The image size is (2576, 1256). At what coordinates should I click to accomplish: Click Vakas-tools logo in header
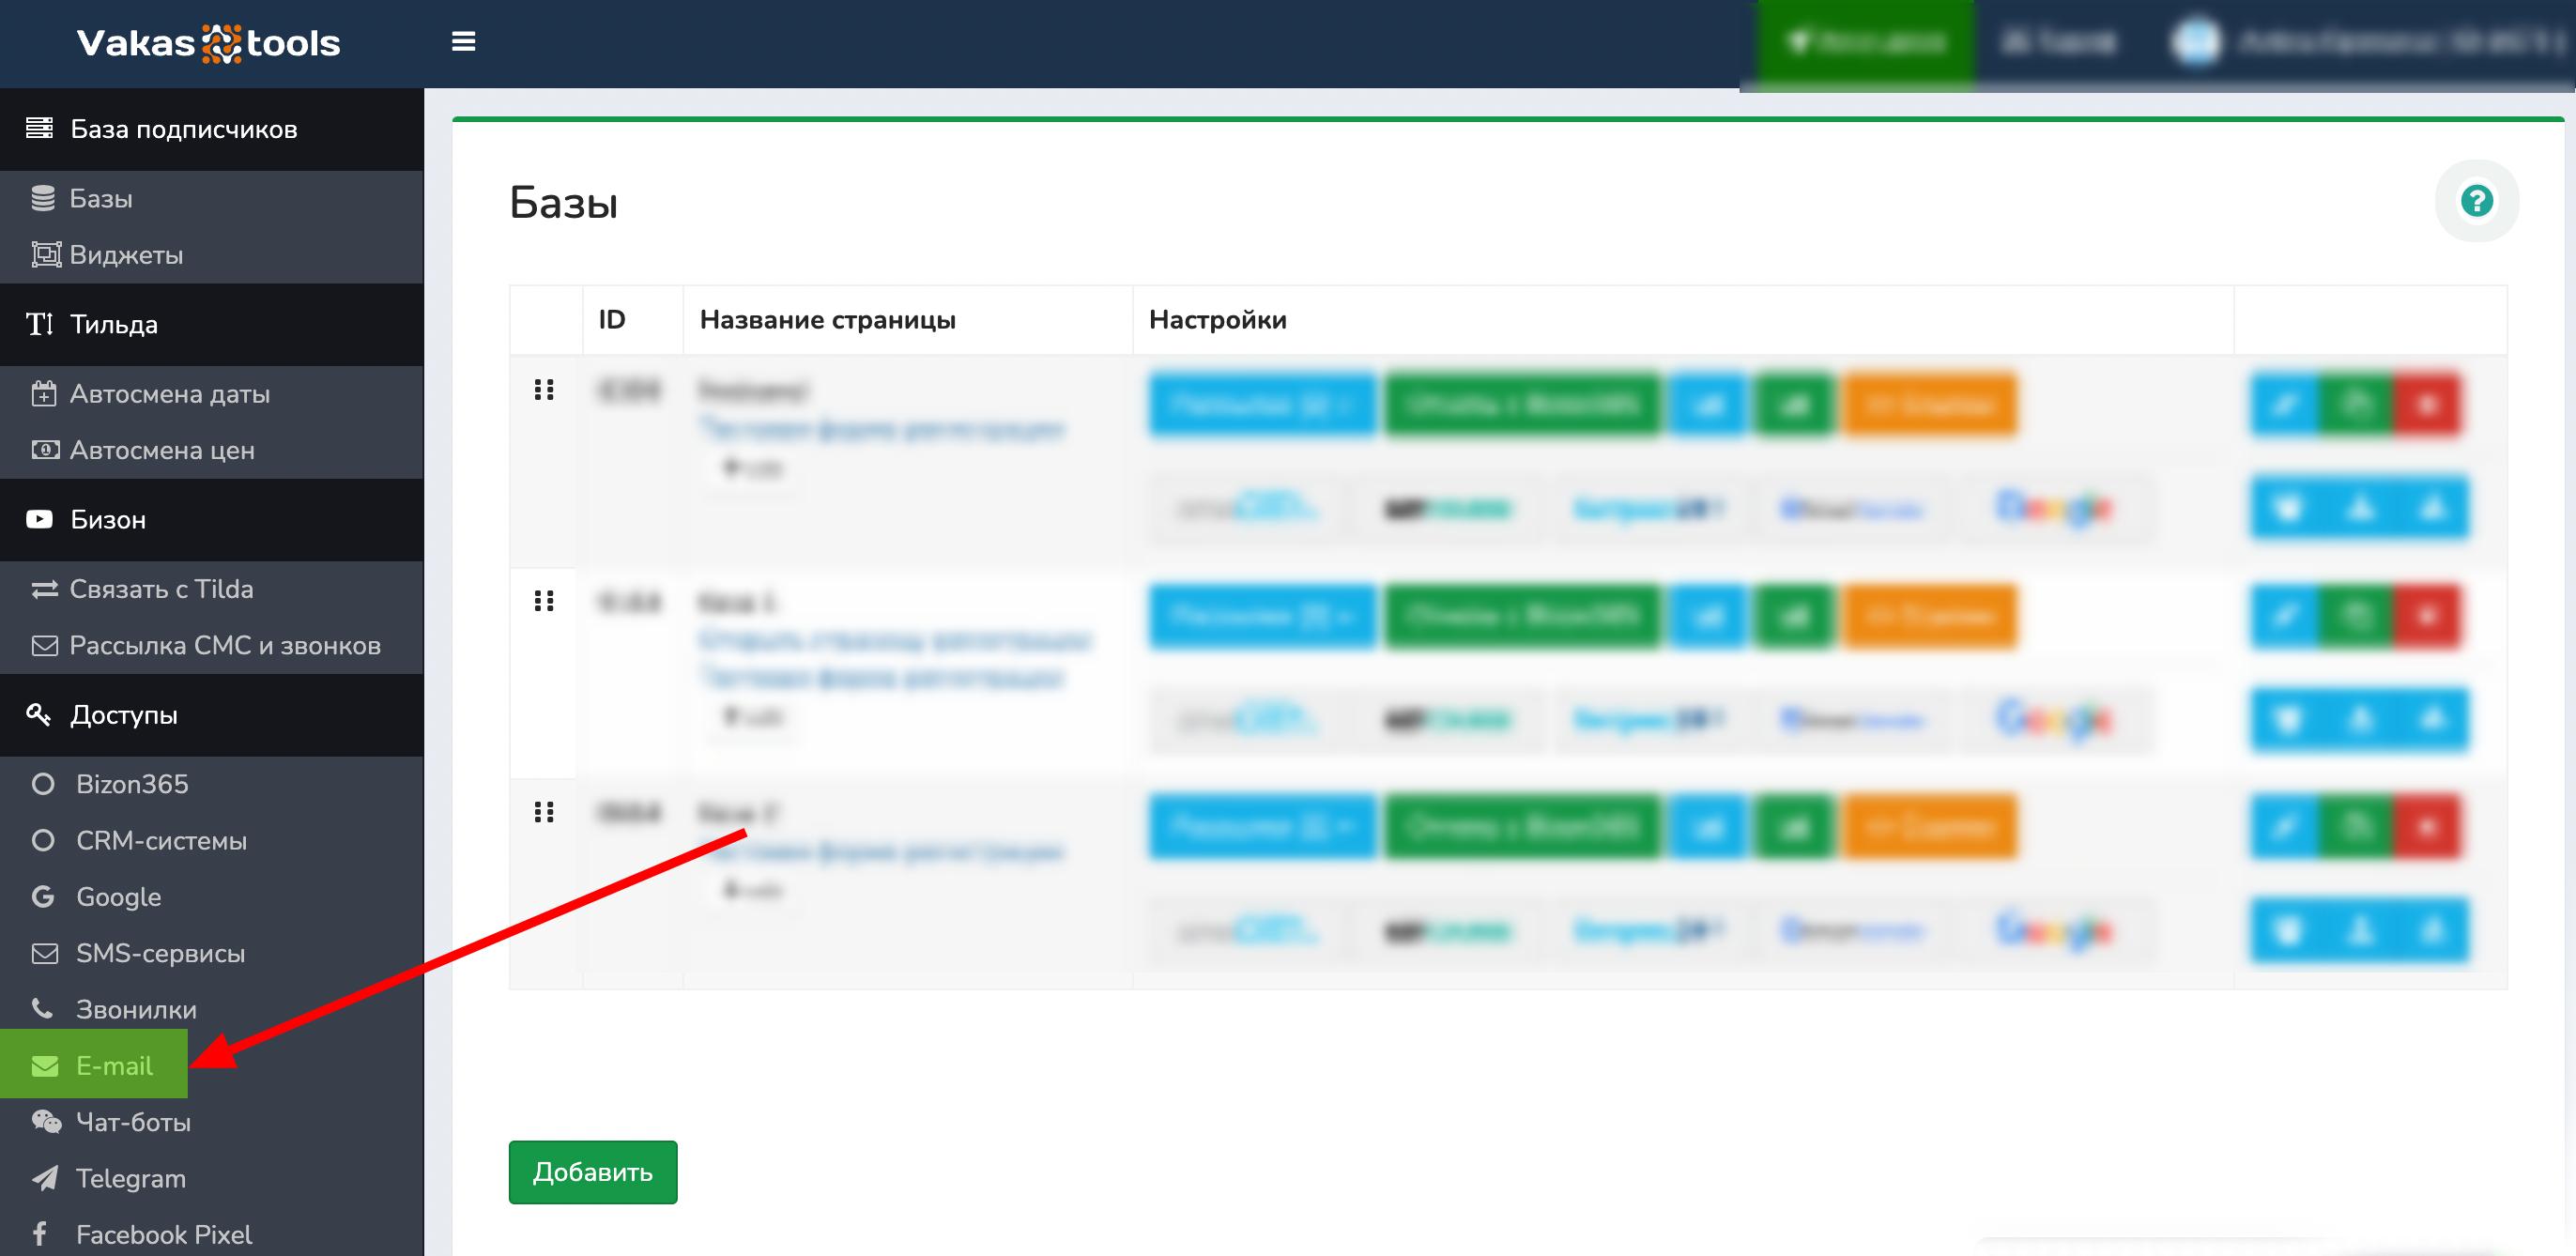[209, 43]
